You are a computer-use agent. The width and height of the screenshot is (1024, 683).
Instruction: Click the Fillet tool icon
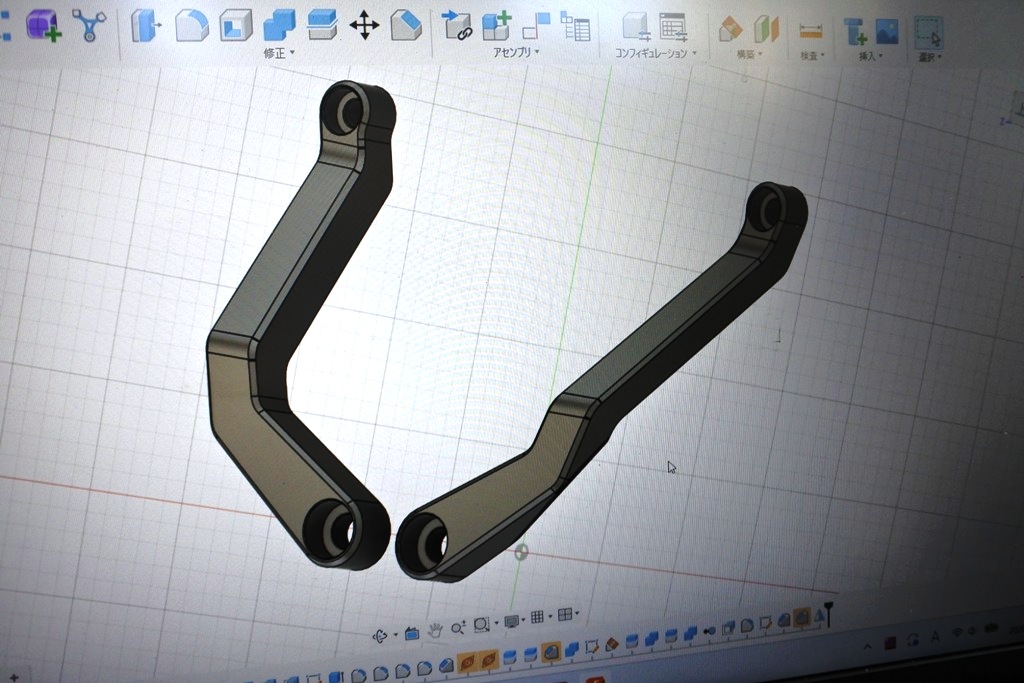tap(191, 25)
